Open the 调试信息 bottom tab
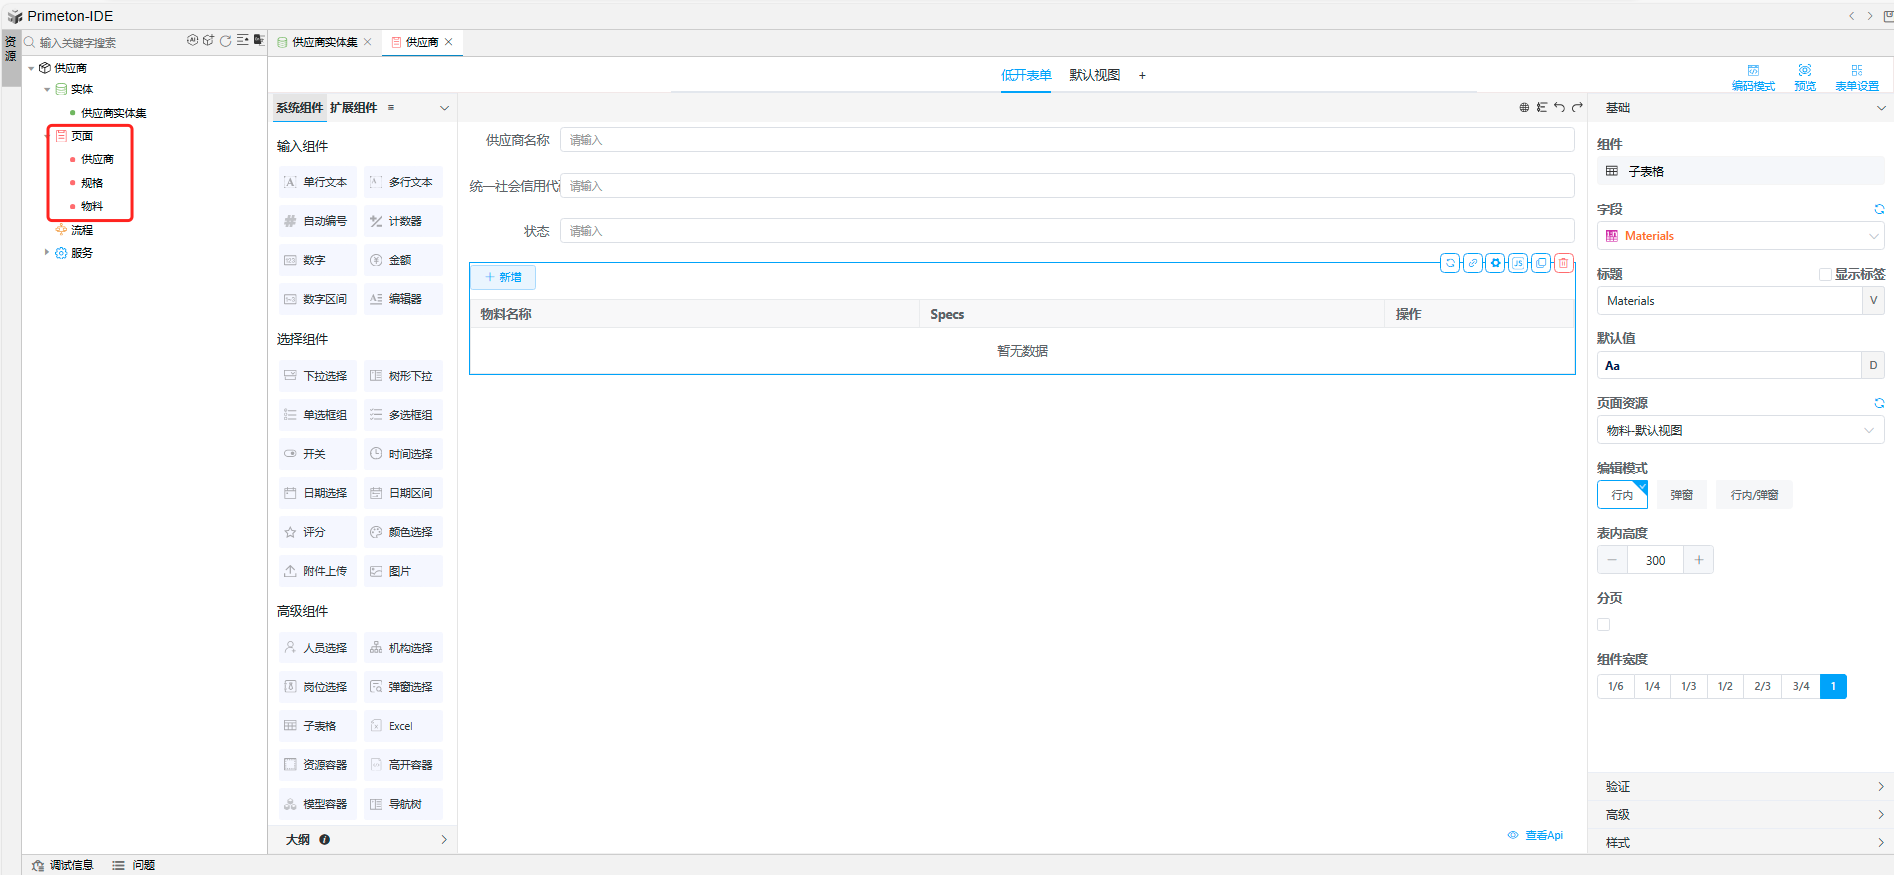1894x875 pixels. click(62, 865)
